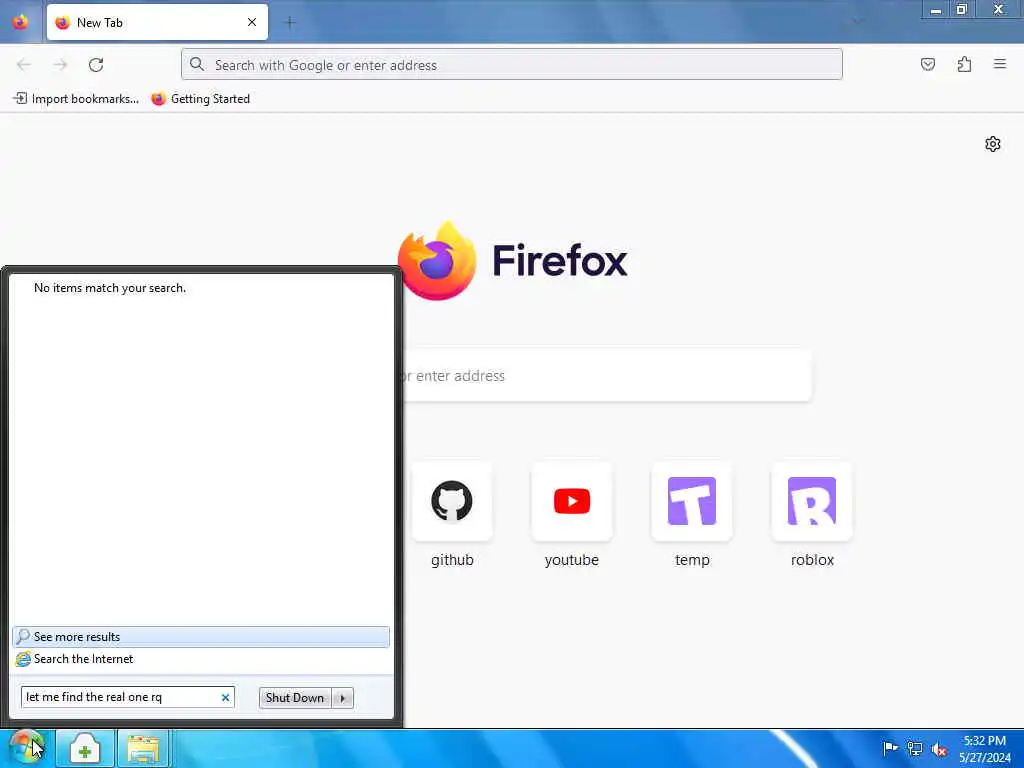Expand the Shut Down options arrow
The width and height of the screenshot is (1024, 768).
tap(342, 697)
